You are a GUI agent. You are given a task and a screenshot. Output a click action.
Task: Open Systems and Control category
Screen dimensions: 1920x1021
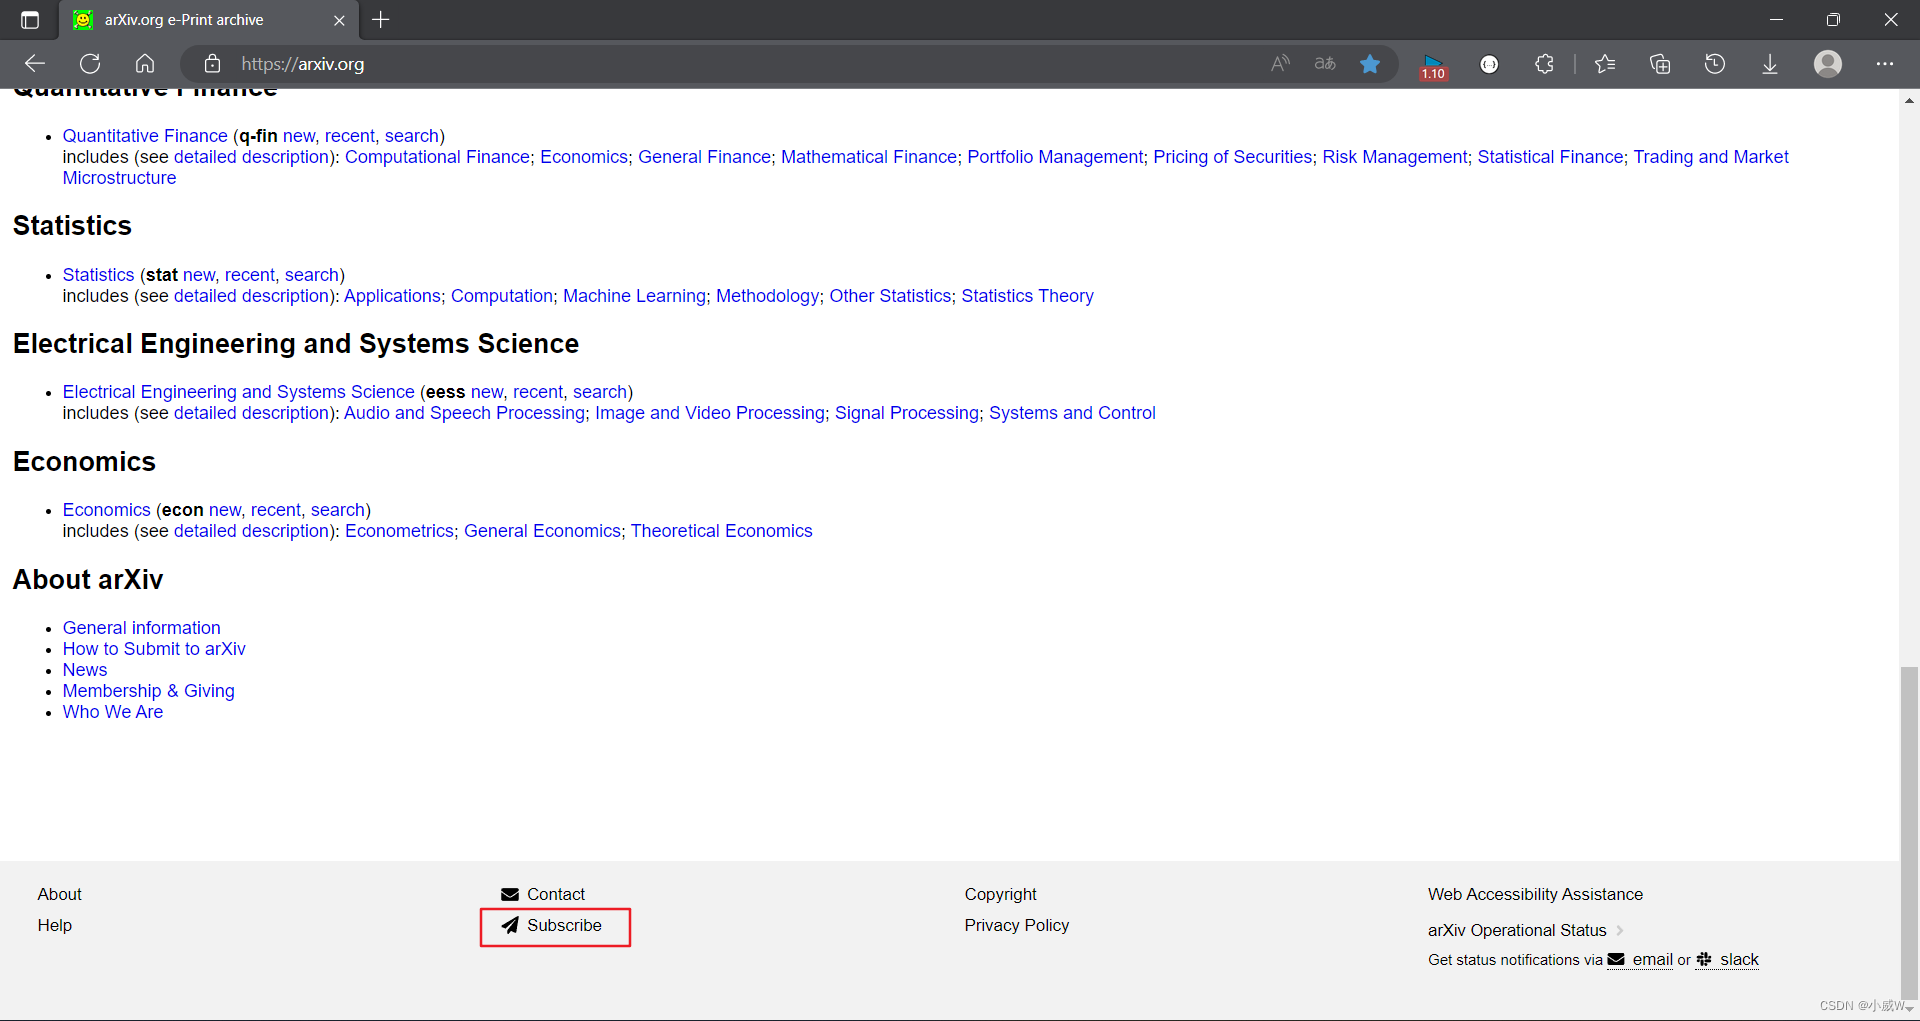point(1072,413)
